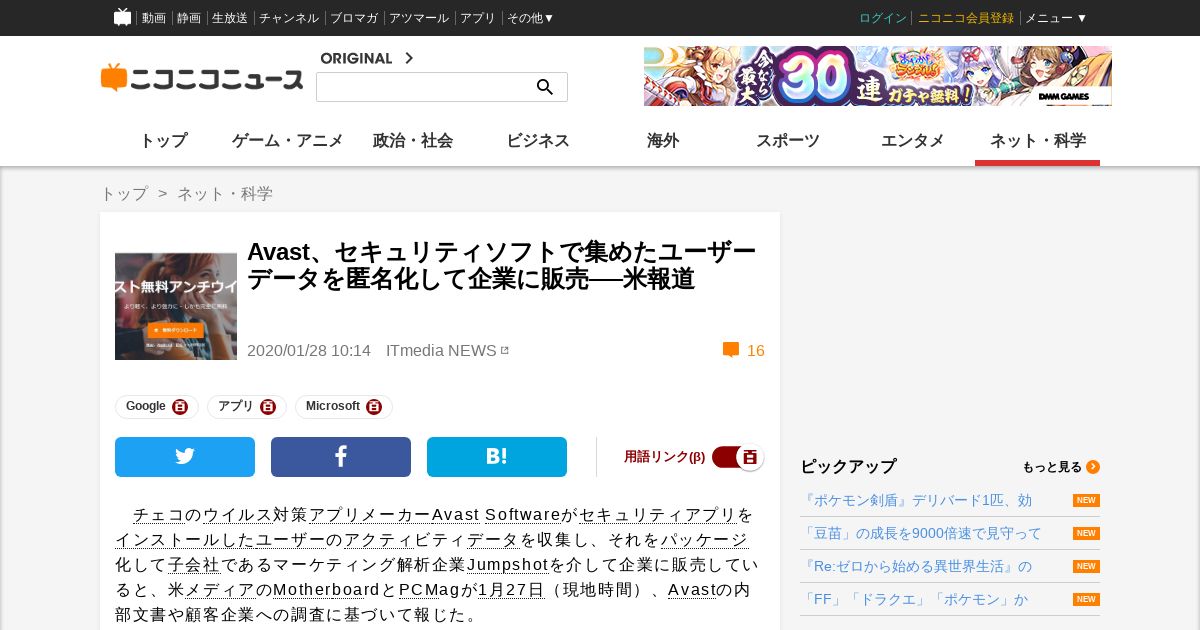
Task: Expand the その他▼ menu
Action: [531, 18]
